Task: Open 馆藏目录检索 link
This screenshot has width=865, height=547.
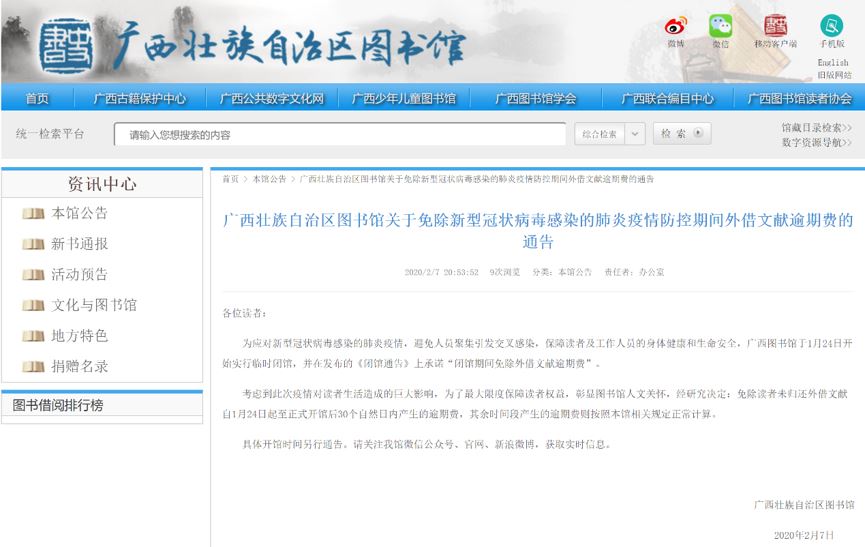Action: point(816,127)
